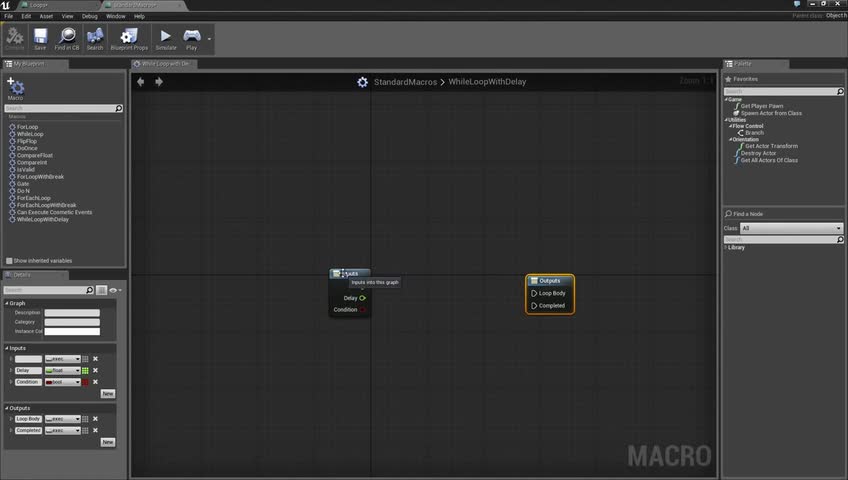This screenshot has height=480, width=848.
Task: Select the WhileLoopWithDelay macro
Action: tap(42, 219)
